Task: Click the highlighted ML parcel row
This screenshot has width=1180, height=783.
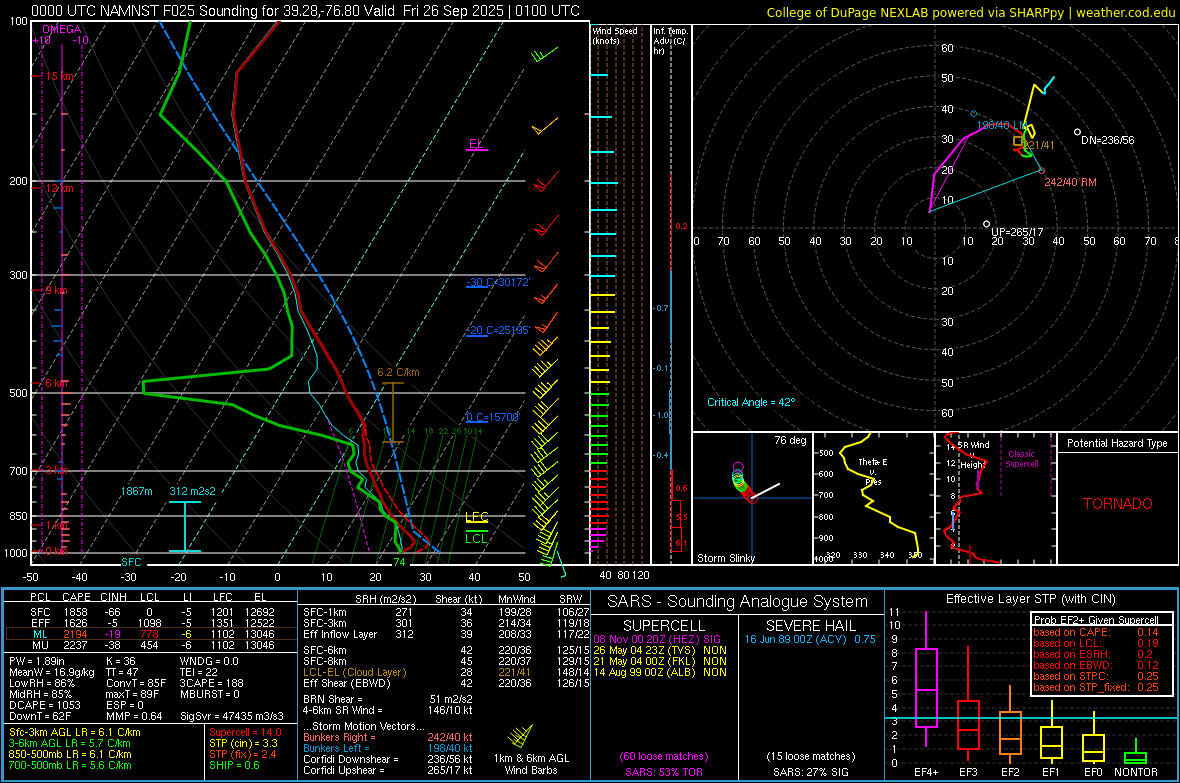Action: (151, 634)
